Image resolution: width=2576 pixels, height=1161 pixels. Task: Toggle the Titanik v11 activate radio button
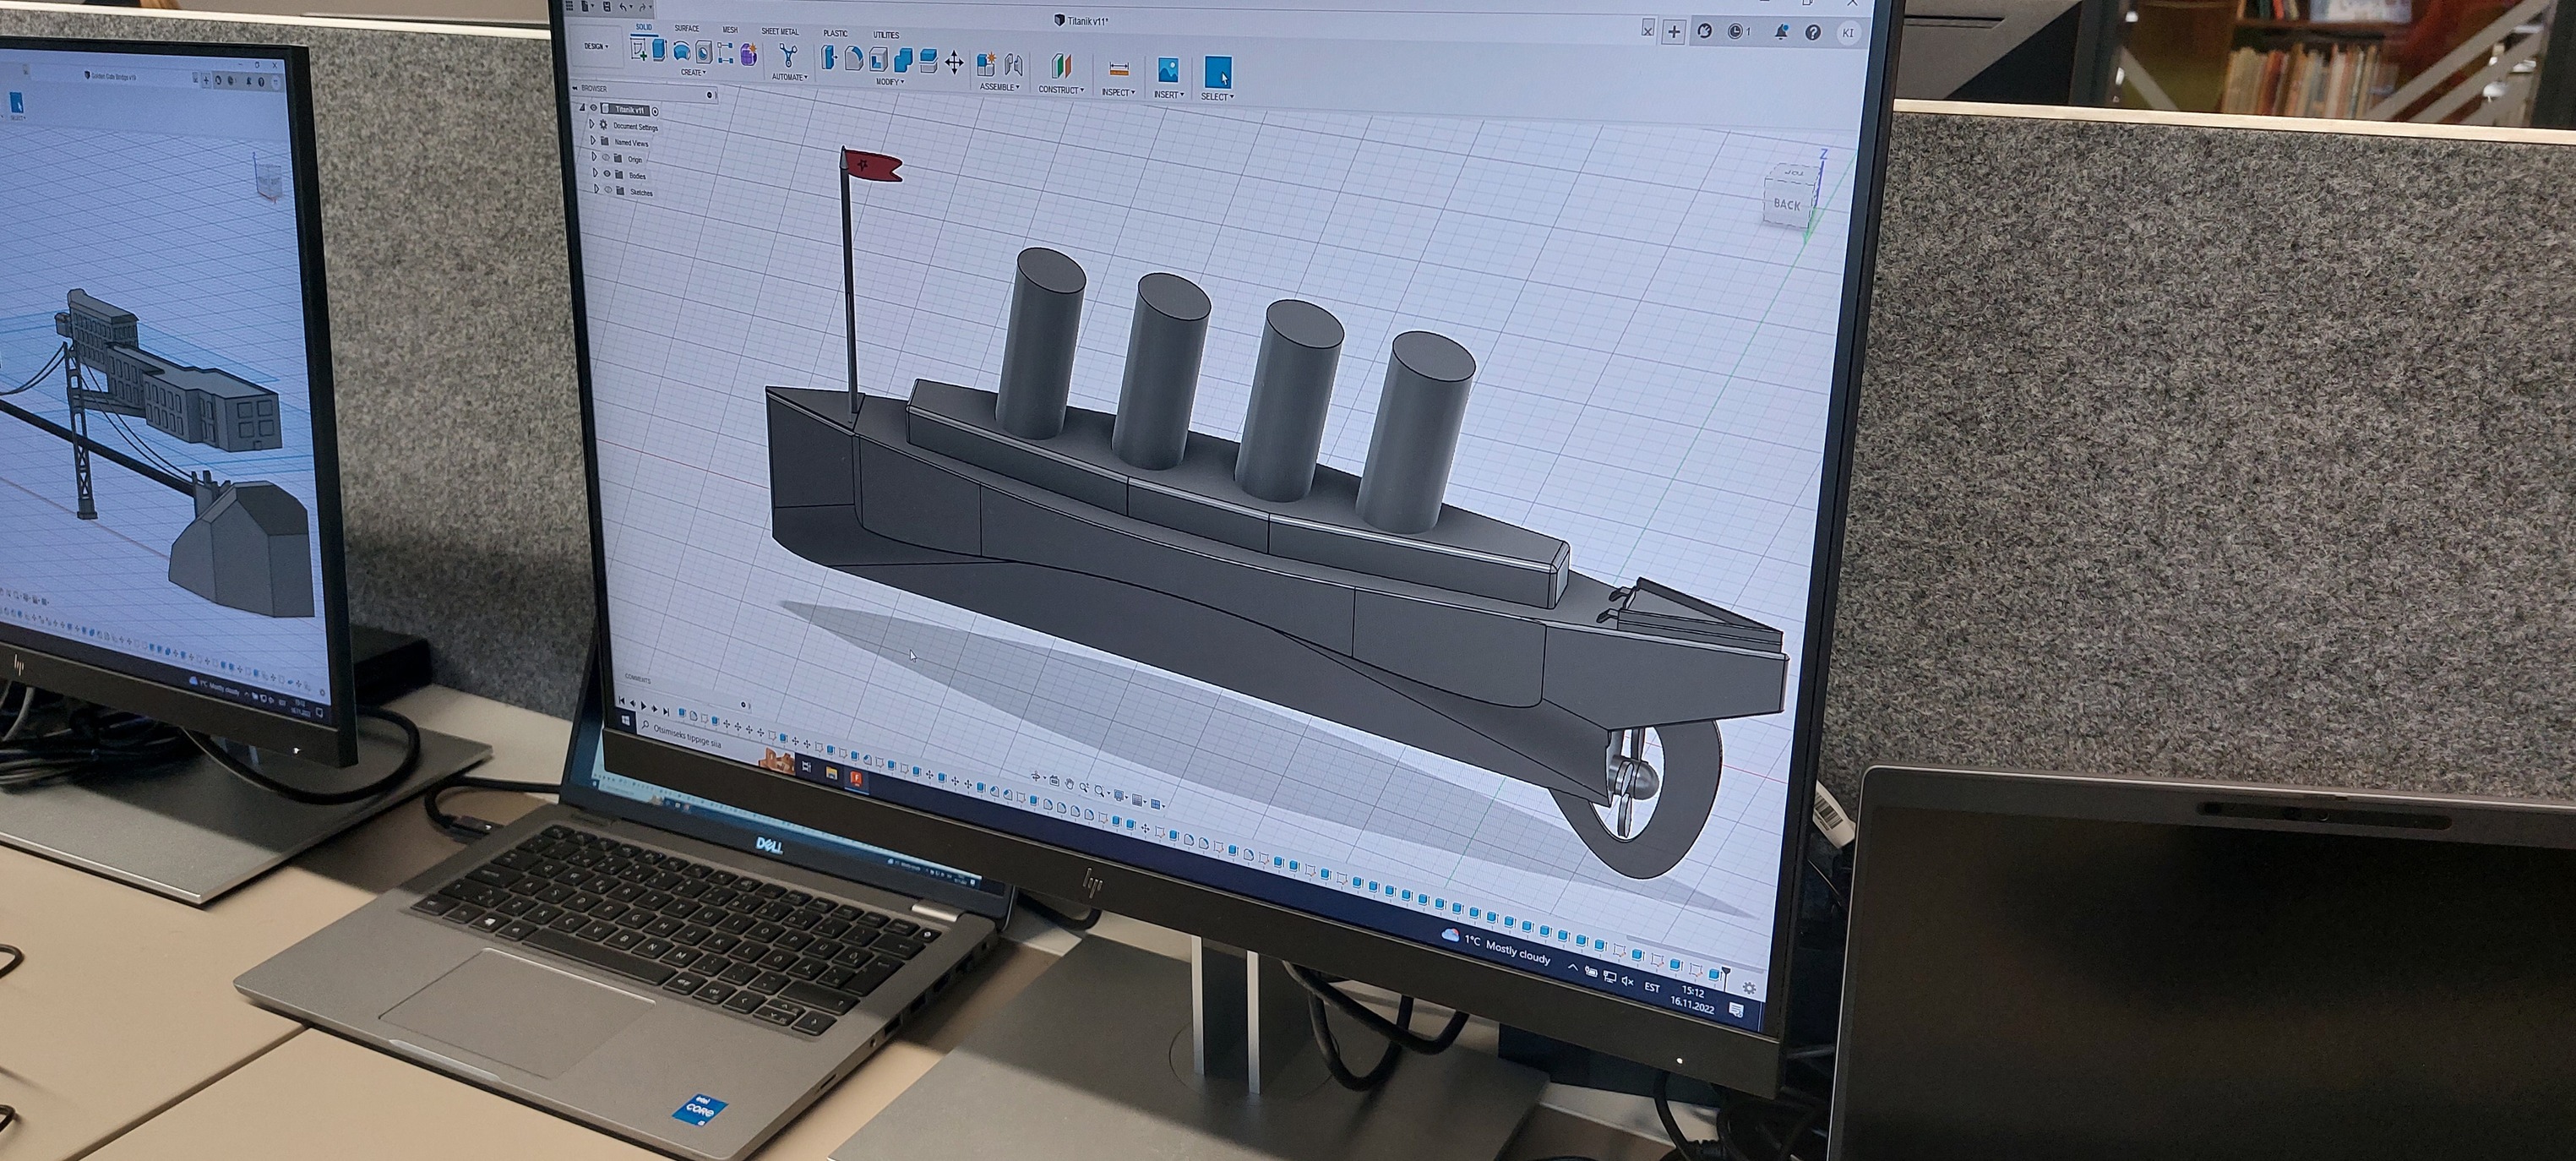click(656, 112)
